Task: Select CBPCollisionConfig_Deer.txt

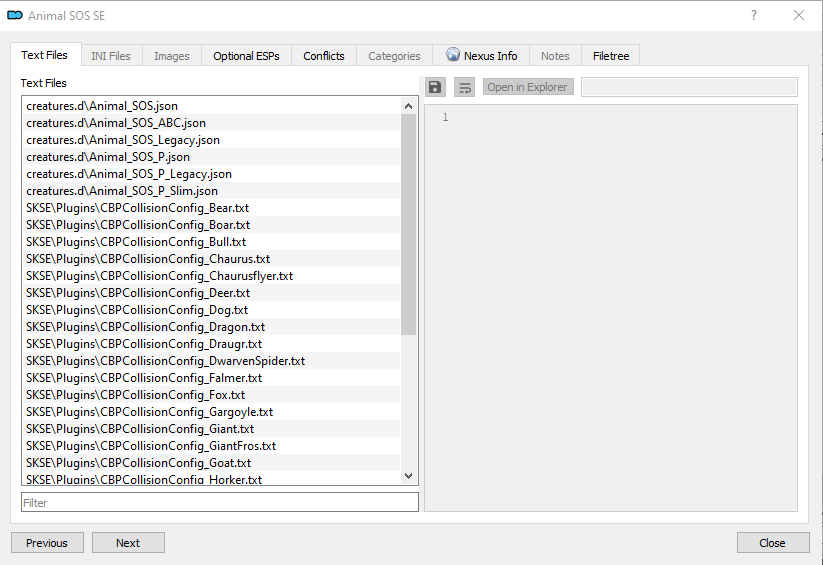Action: click(212, 292)
